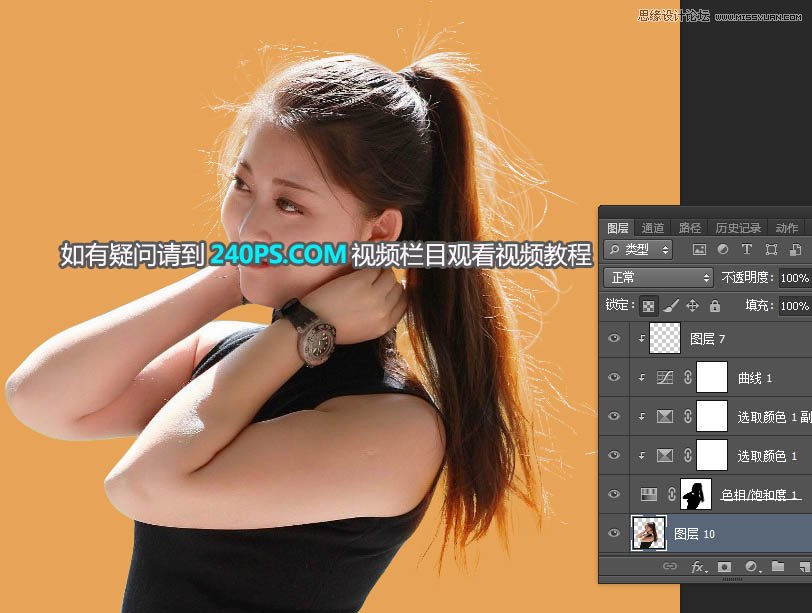
Task: Select layer name 色相/饱和度 1
Action: point(759,495)
